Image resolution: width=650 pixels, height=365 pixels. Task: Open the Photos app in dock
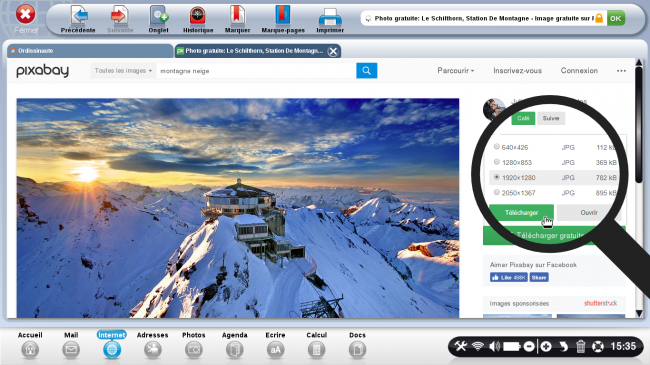click(194, 350)
